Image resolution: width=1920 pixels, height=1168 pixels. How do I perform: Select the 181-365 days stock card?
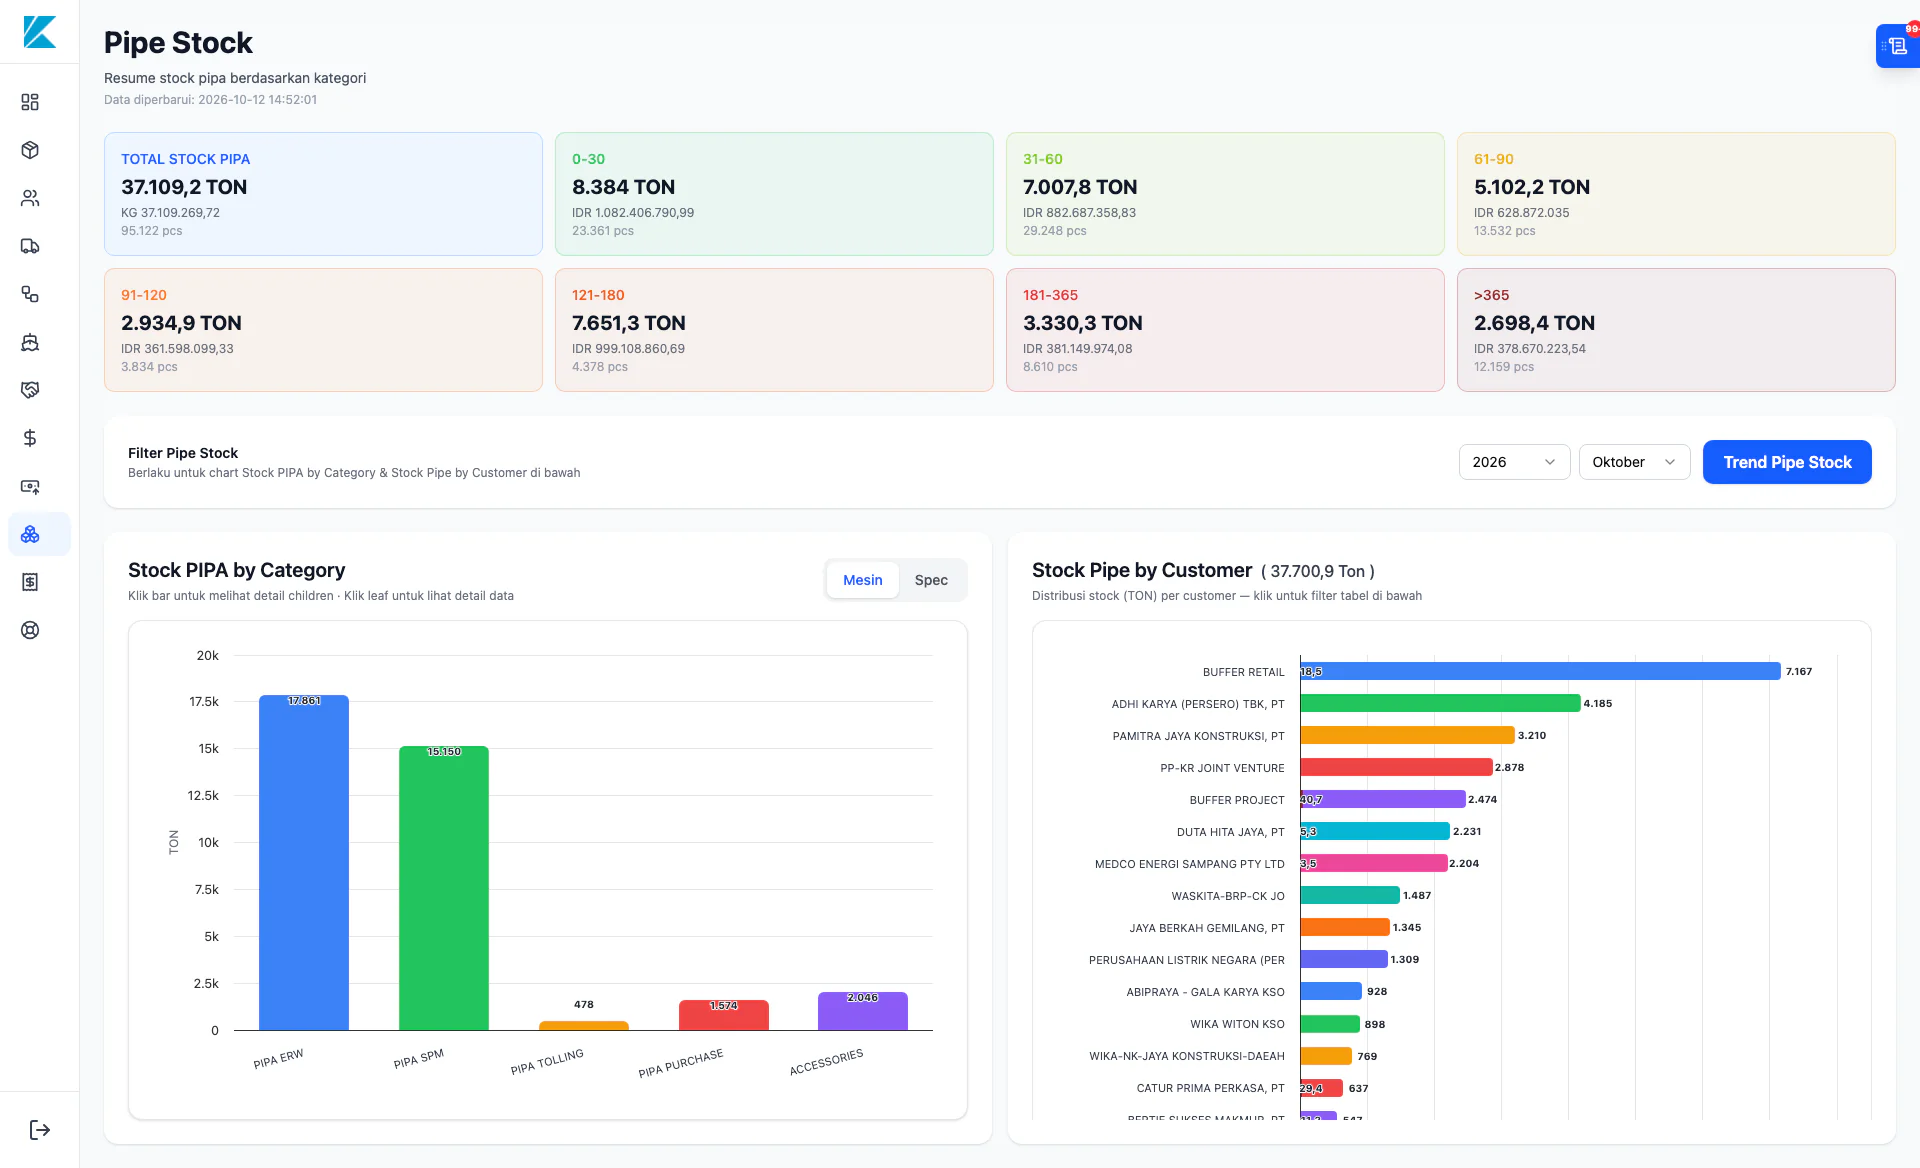point(1225,330)
